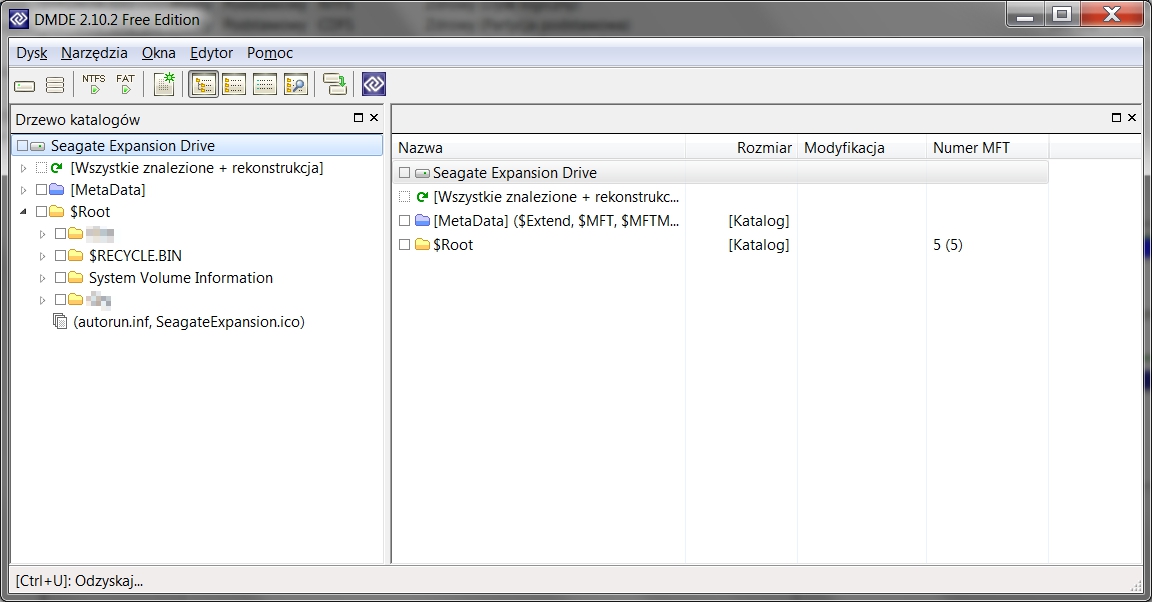Sort by the Nazwa column header
Image resolution: width=1152 pixels, height=602 pixels.
click(x=539, y=148)
